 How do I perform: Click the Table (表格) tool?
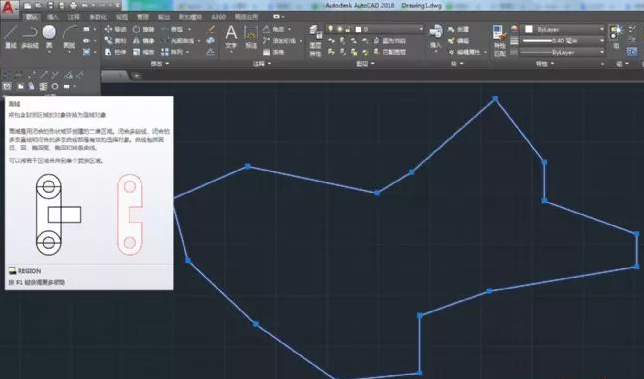tap(274, 52)
